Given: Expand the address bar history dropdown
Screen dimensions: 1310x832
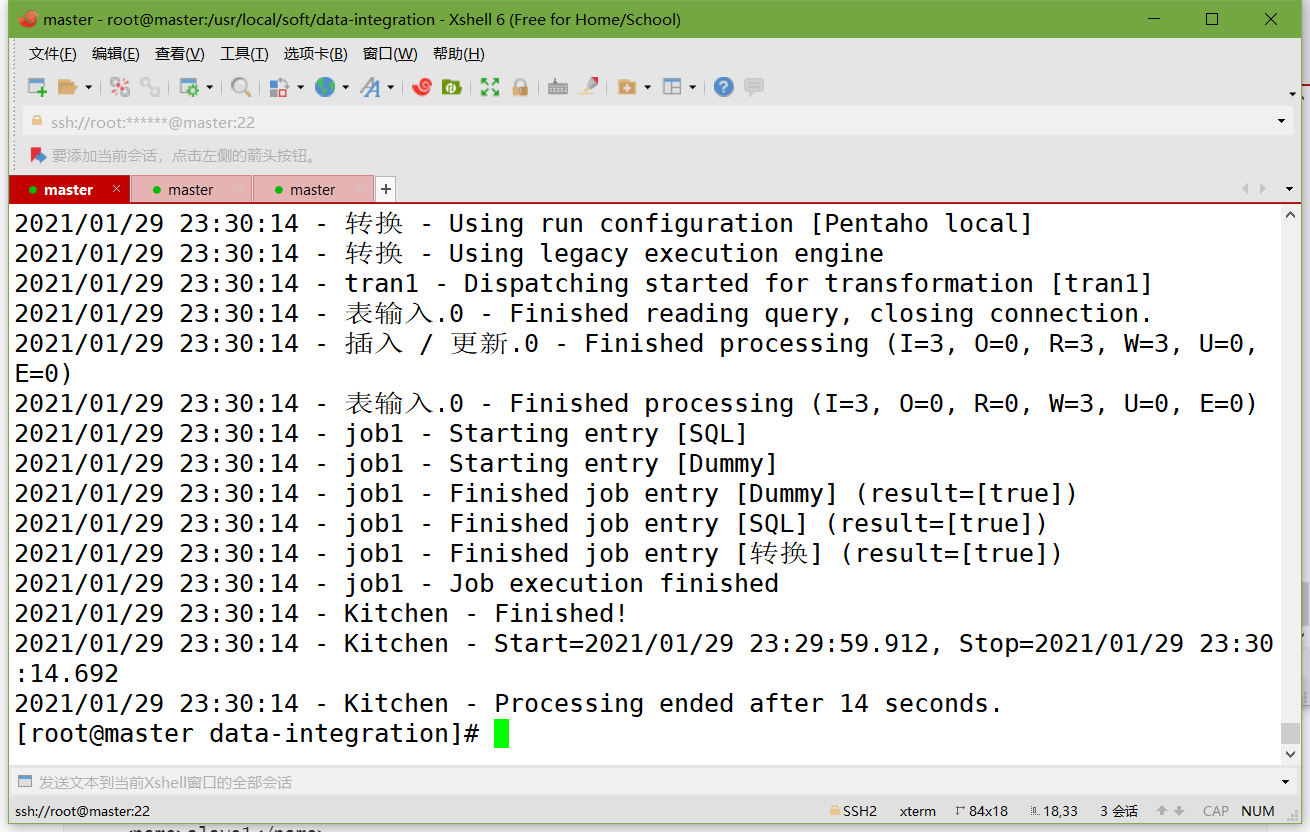Looking at the screenshot, I should [x=1282, y=122].
